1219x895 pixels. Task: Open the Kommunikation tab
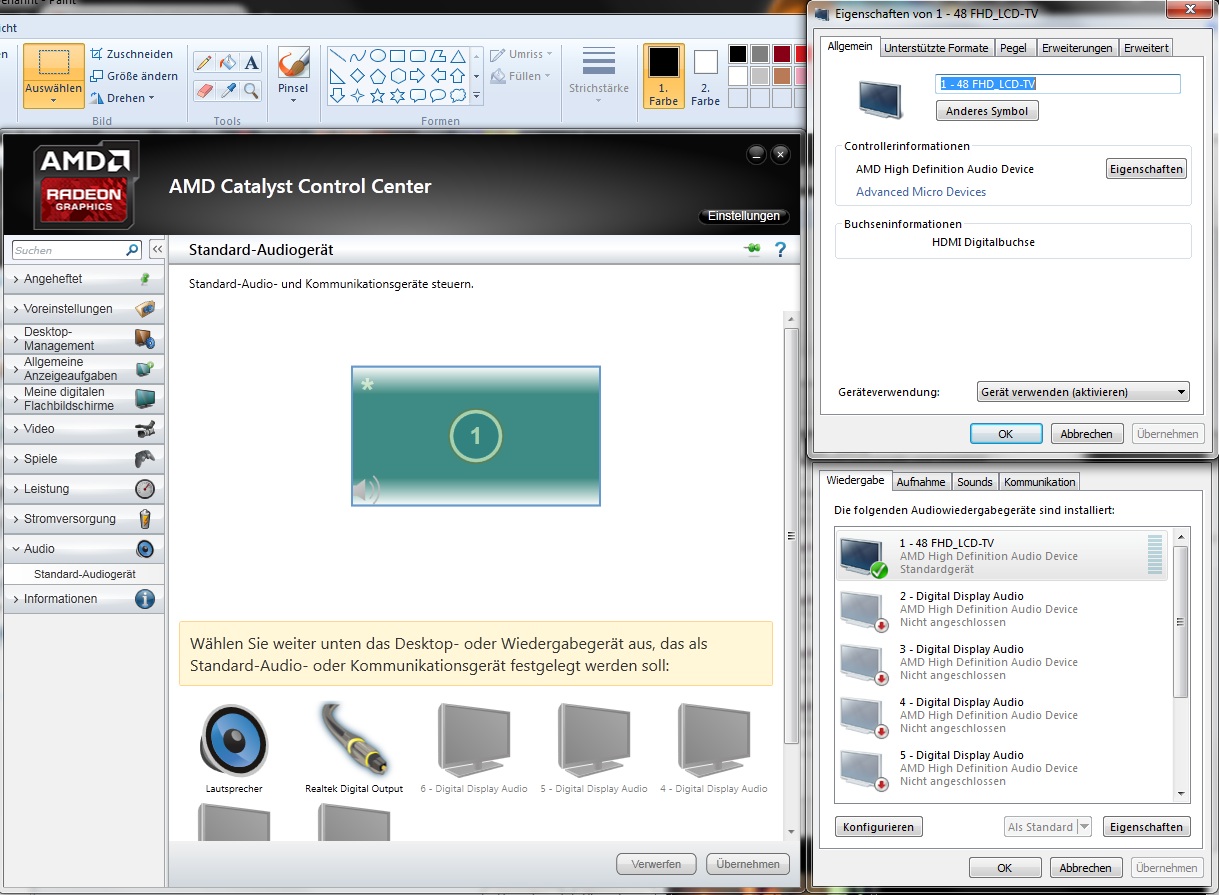(1039, 482)
